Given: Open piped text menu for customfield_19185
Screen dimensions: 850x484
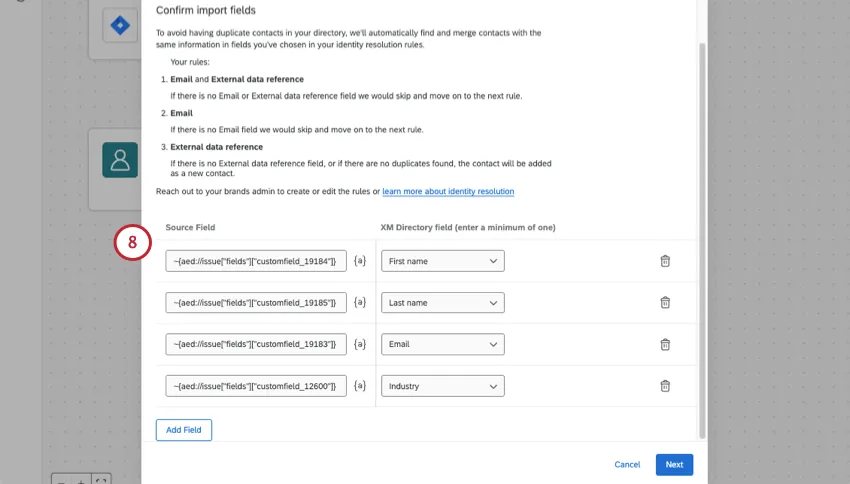Looking at the screenshot, I should 360,302.
